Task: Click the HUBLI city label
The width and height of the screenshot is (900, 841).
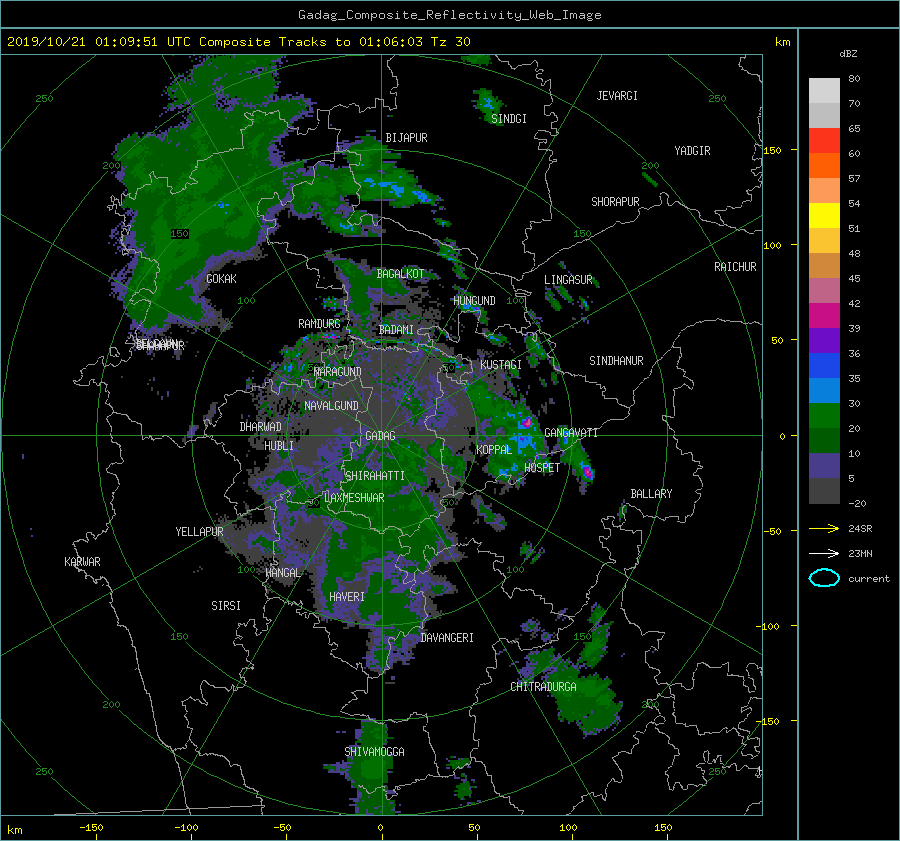Action: (279, 445)
